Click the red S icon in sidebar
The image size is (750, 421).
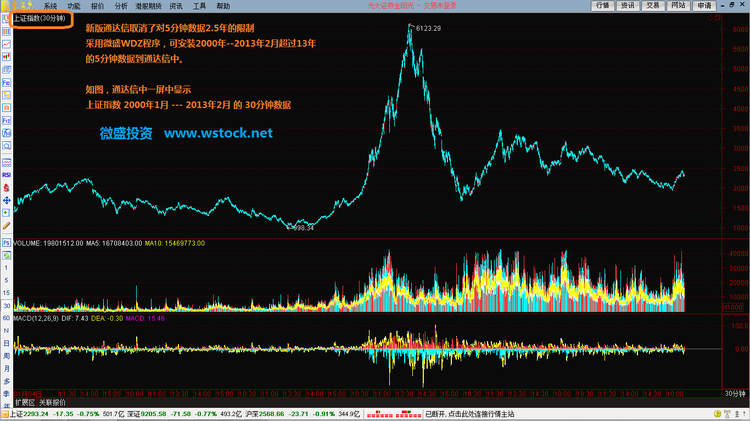pos(6,188)
